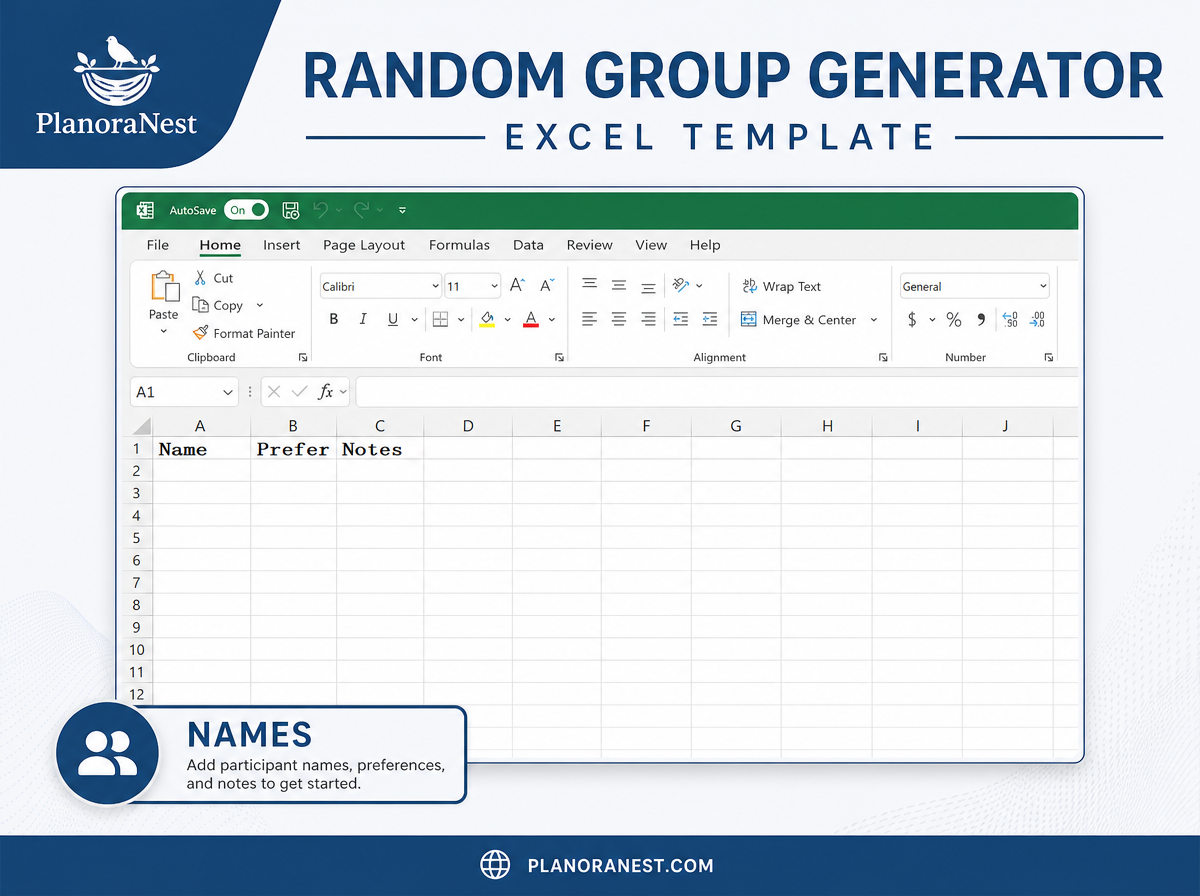This screenshot has height=896, width=1200.
Task: Click Increase Font Size icon
Action: (517, 286)
